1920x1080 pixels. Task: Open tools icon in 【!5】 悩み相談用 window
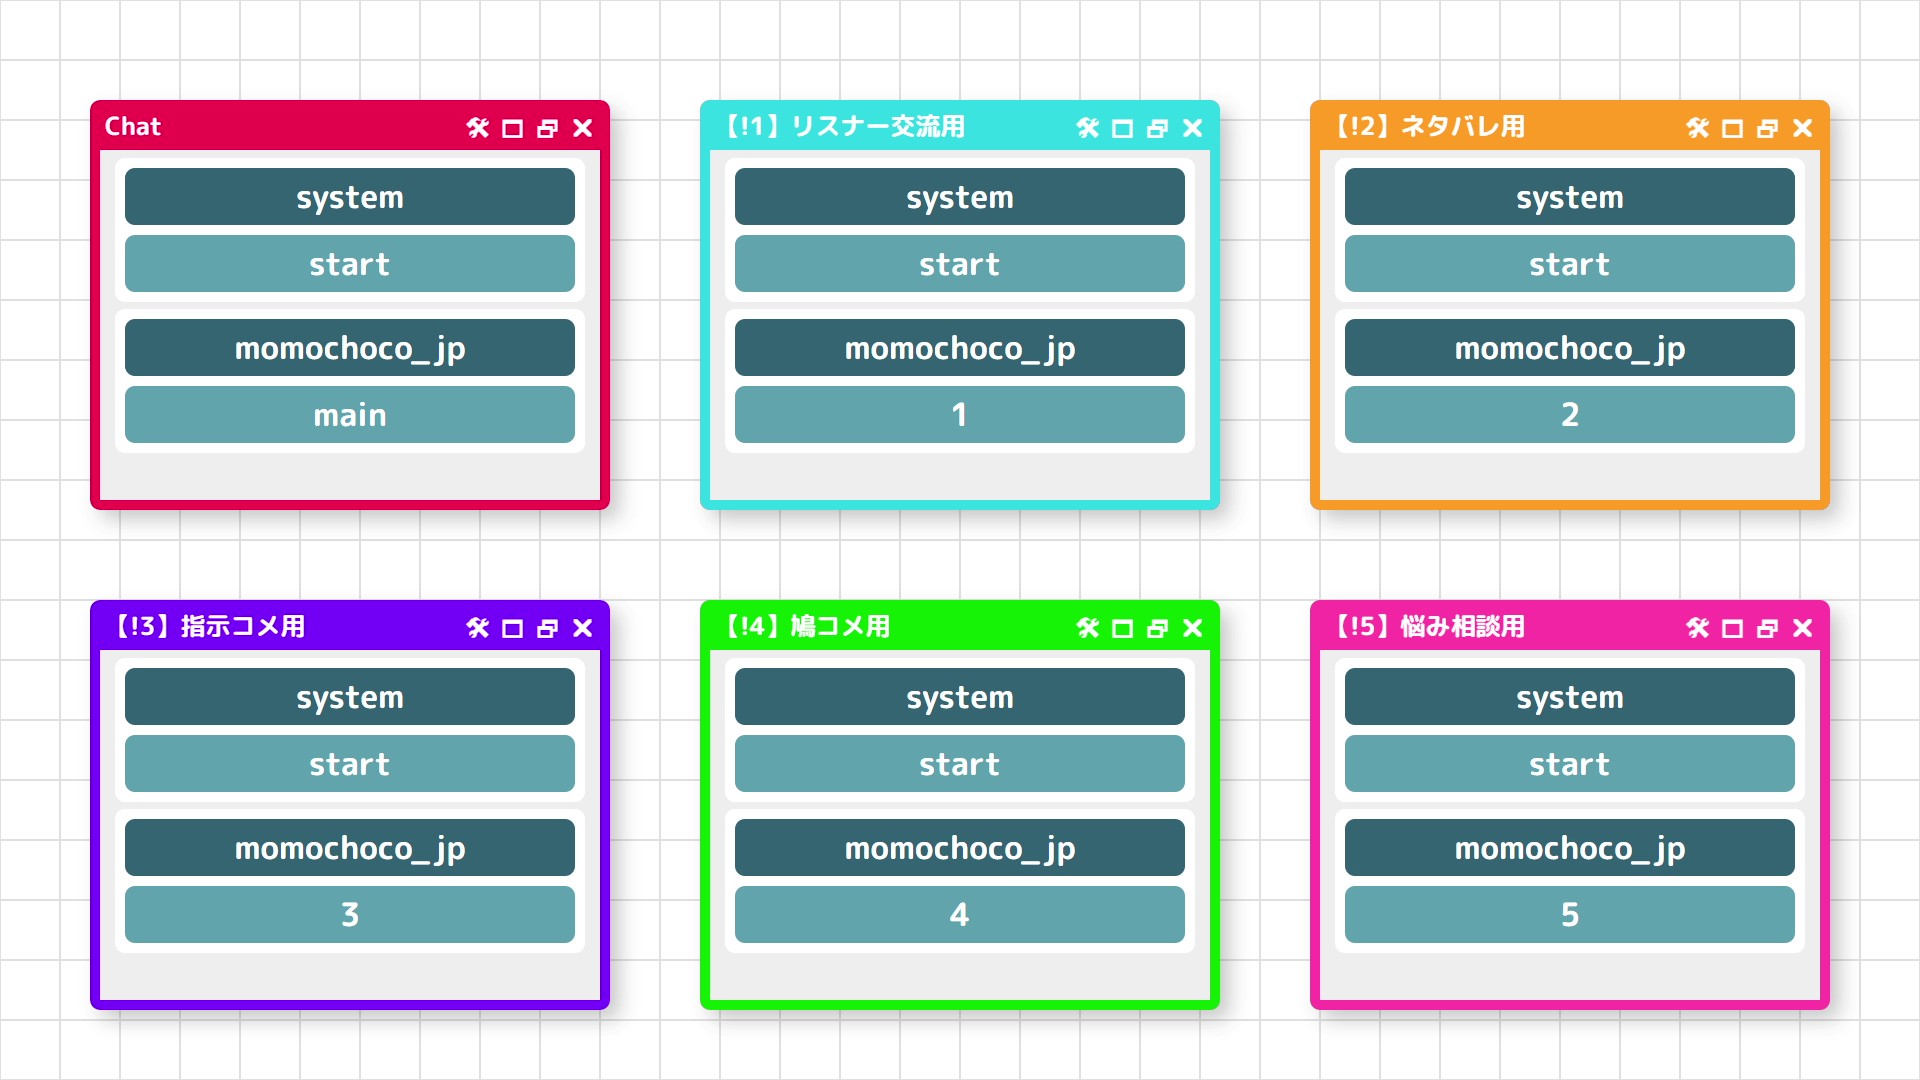click(1698, 628)
